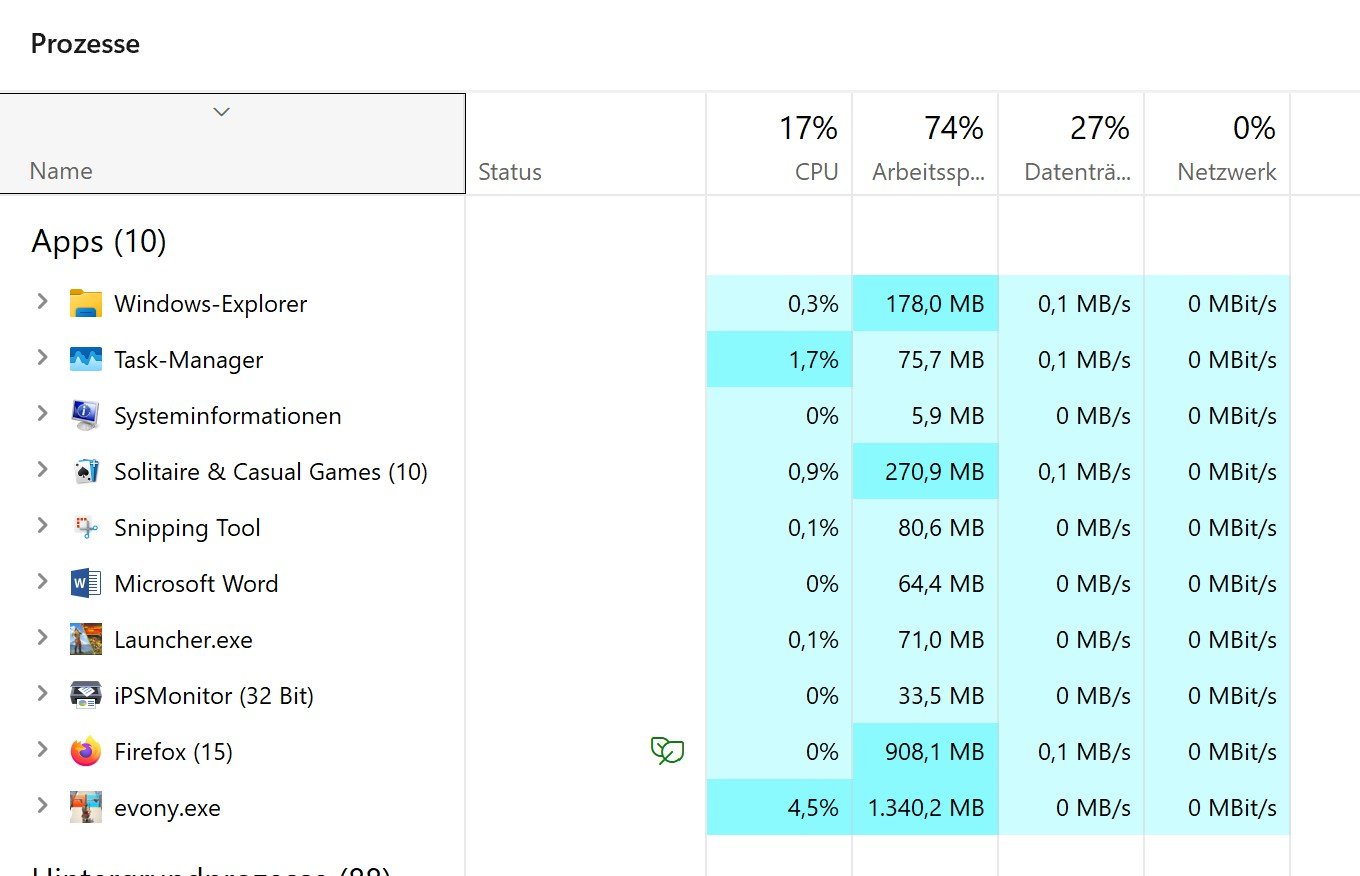The width and height of the screenshot is (1360, 876).
Task: Expand the Firefox (15) process tree
Action: 42,749
